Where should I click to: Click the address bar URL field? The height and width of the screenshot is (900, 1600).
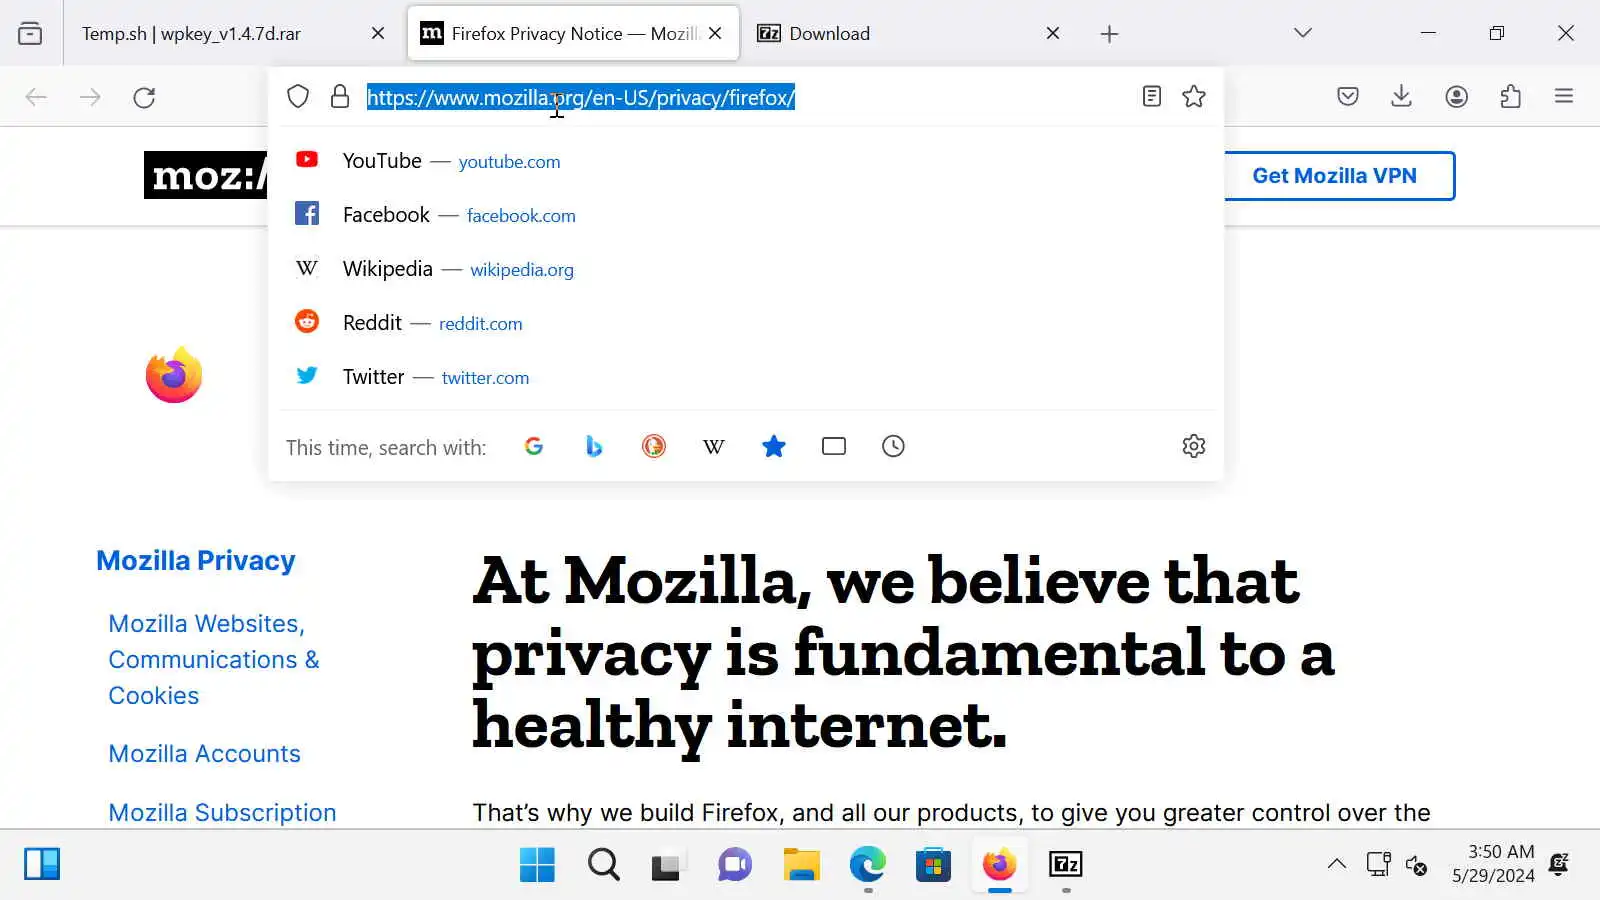[x=745, y=97]
